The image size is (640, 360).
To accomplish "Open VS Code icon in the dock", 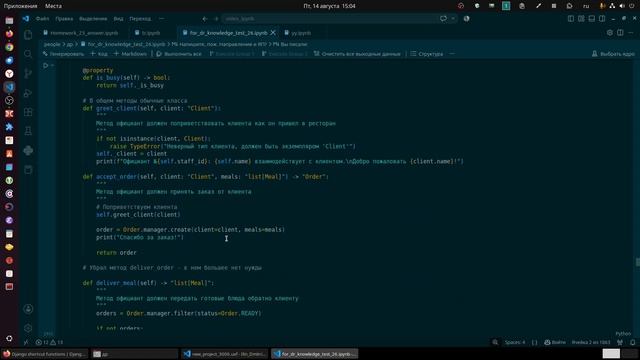I will tap(9, 87).
